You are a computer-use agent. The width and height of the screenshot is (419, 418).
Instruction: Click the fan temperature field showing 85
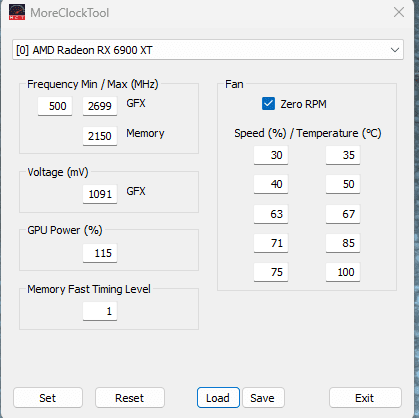343,243
